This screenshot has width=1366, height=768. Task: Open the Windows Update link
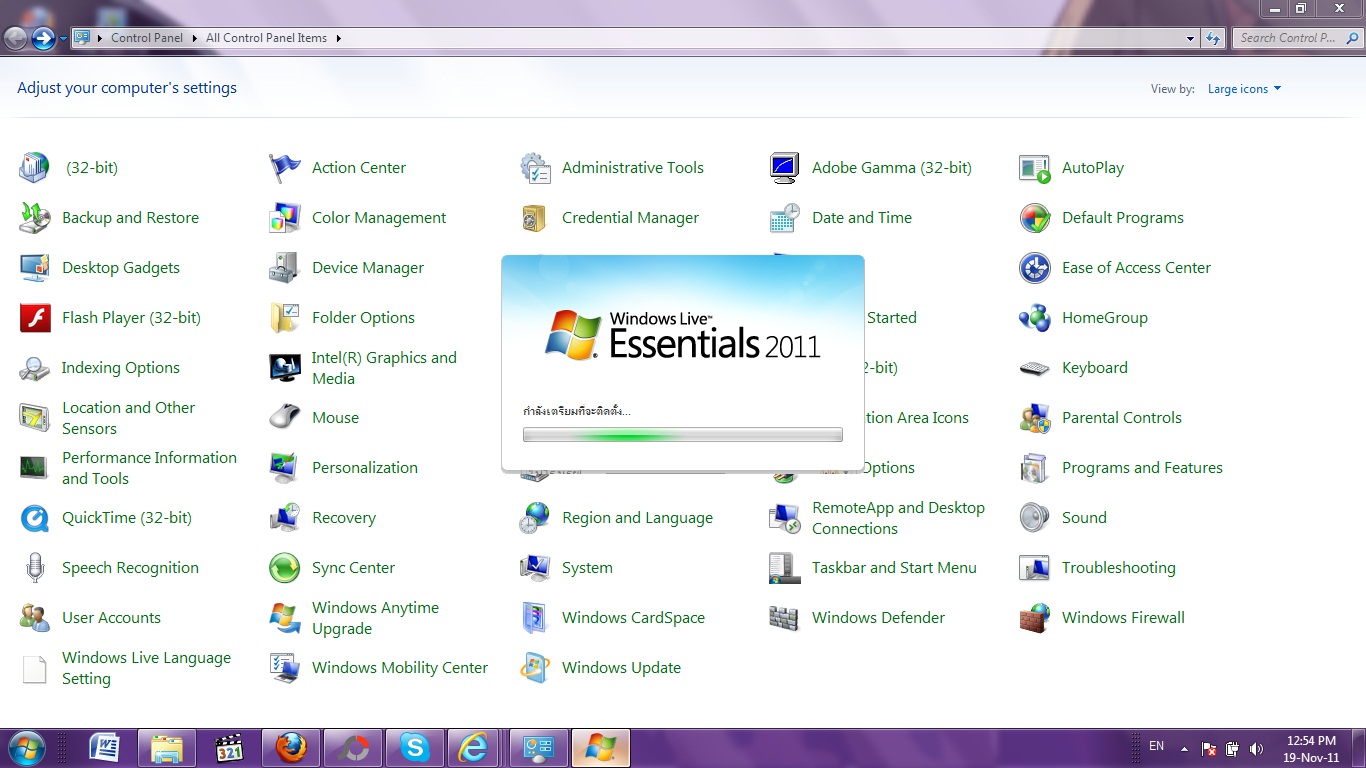(x=621, y=668)
